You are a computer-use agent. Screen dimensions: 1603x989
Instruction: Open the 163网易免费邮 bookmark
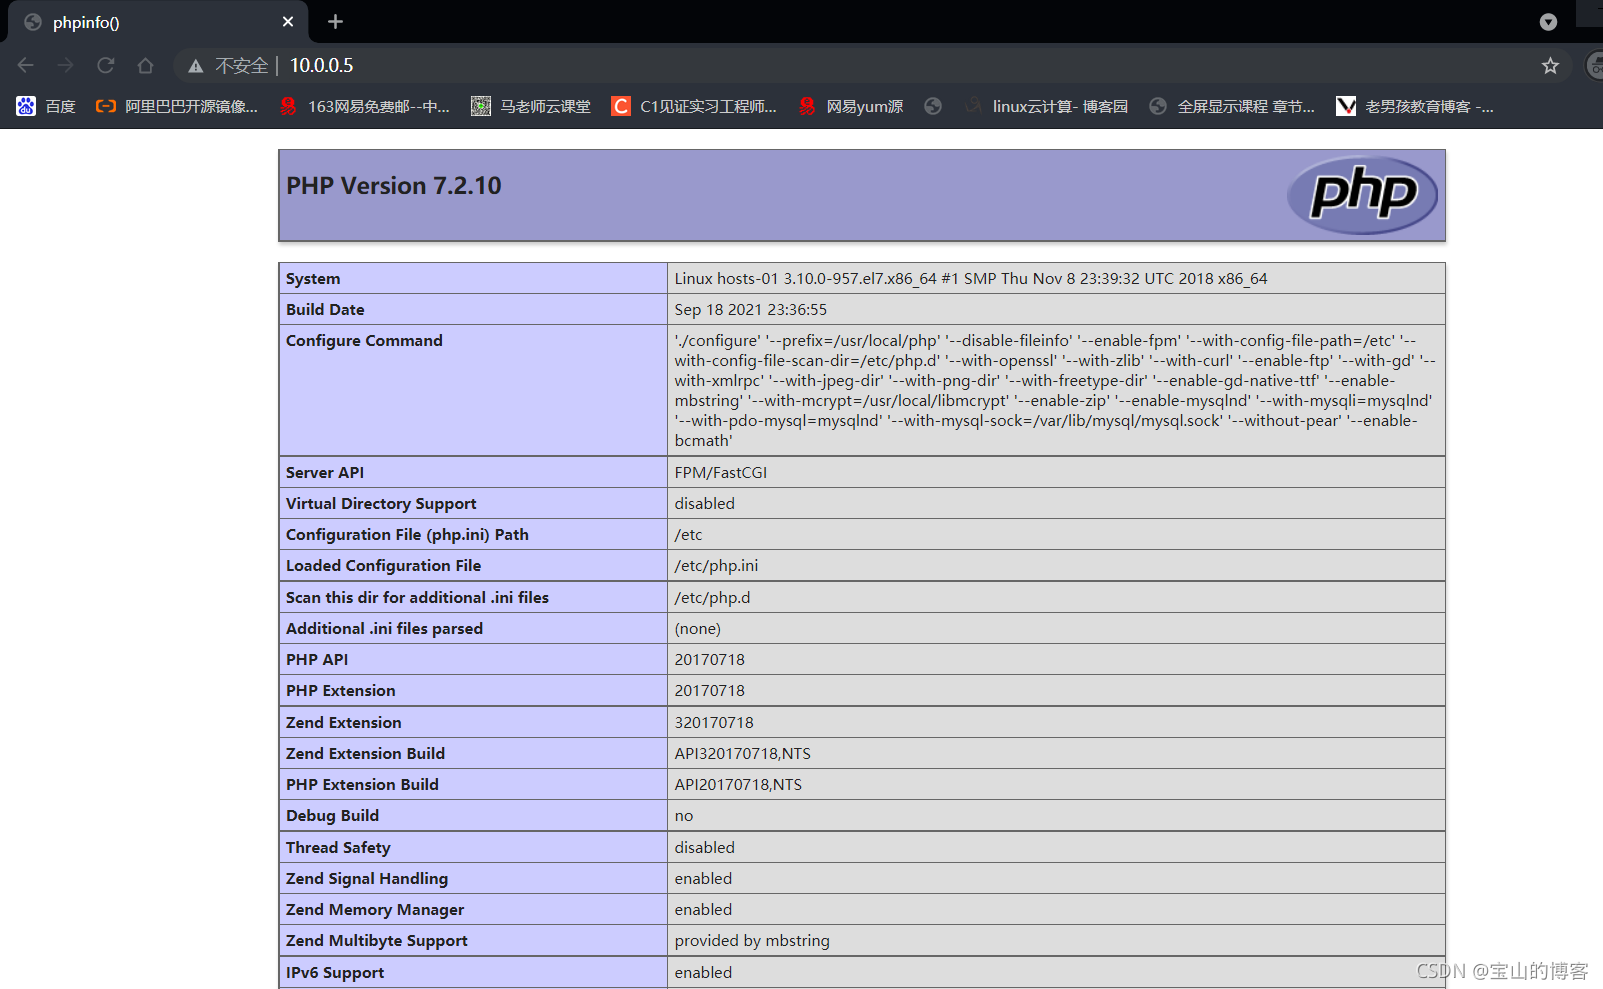click(x=365, y=106)
